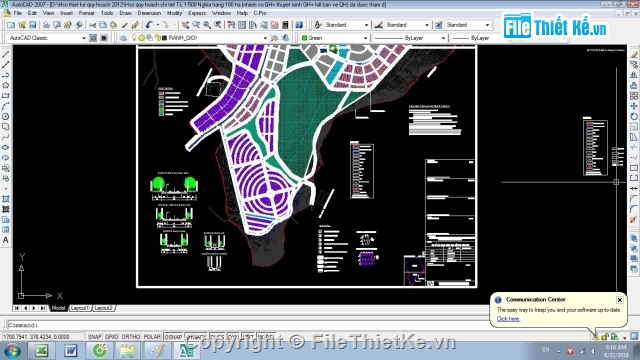
Task: Open QuickCalc calculator icon
Action: coord(285,25)
